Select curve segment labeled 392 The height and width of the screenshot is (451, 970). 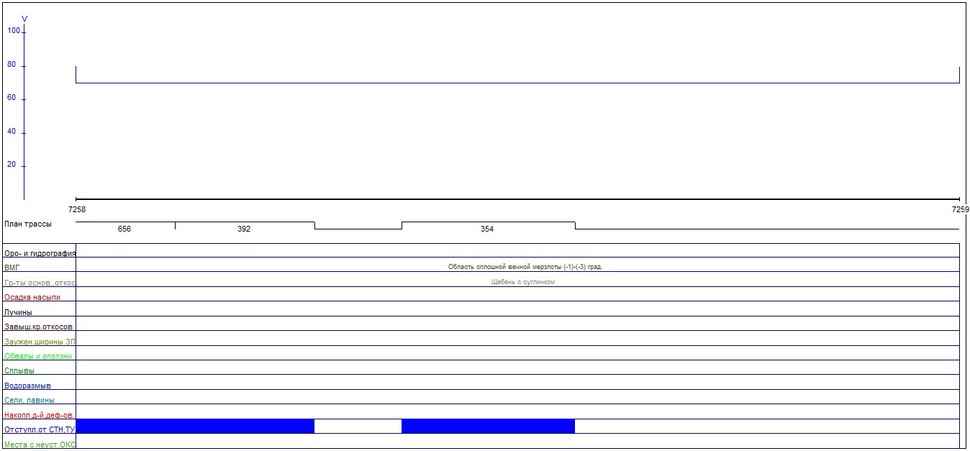coord(244,229)
